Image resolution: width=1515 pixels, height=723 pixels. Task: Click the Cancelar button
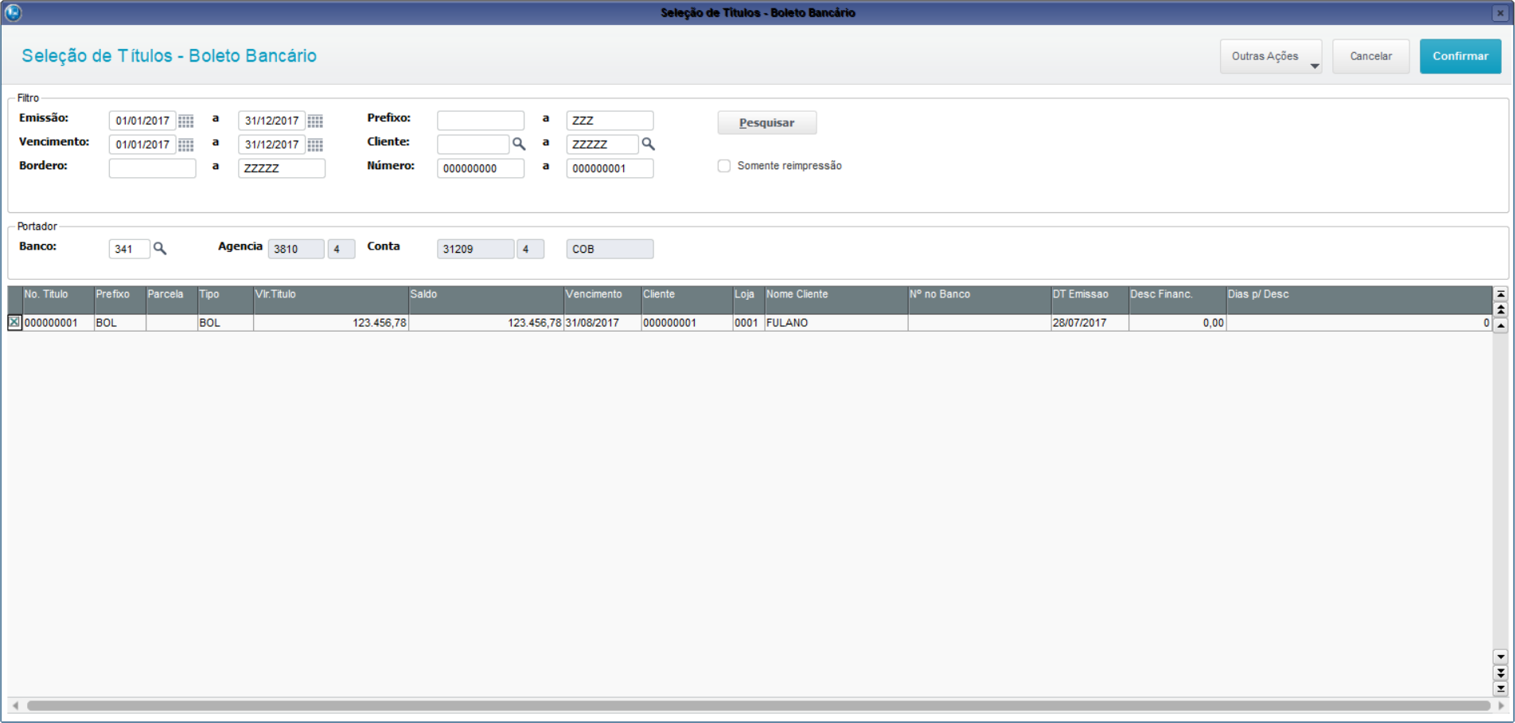1370,57
